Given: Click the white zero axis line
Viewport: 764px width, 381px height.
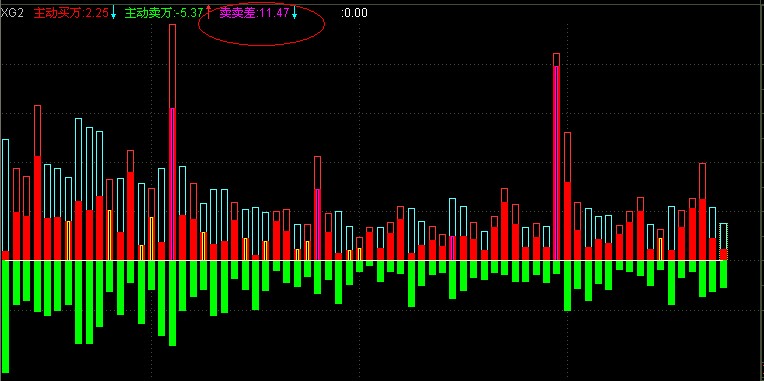Looking at the screenshot, I should (x=364, y=261).
